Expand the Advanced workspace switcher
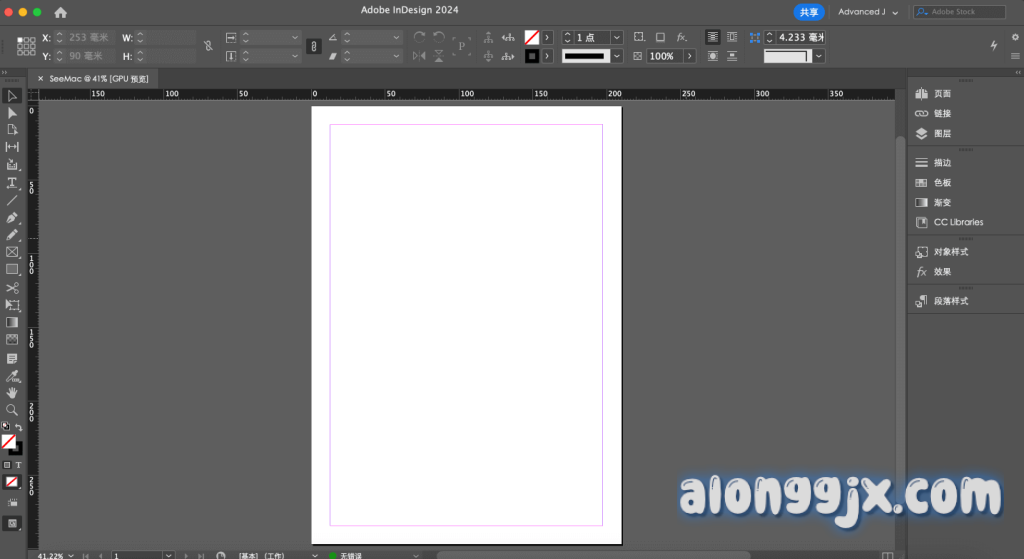1024x559 pixels. [867, 12]
